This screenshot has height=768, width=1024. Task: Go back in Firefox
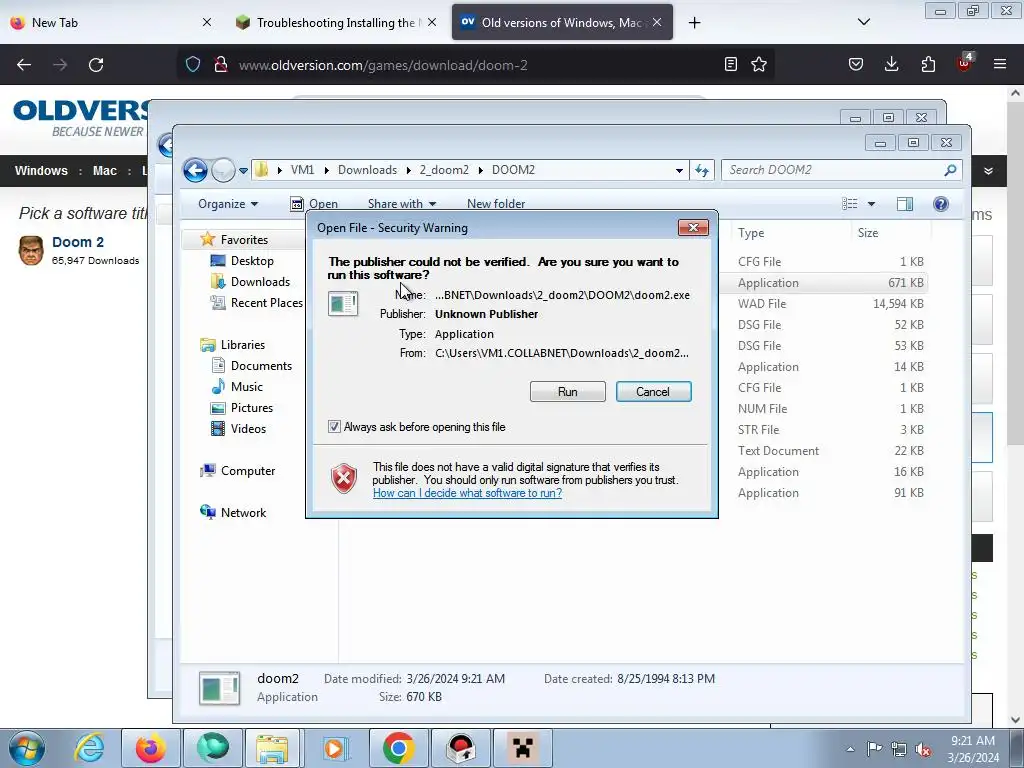coord(24,65)
